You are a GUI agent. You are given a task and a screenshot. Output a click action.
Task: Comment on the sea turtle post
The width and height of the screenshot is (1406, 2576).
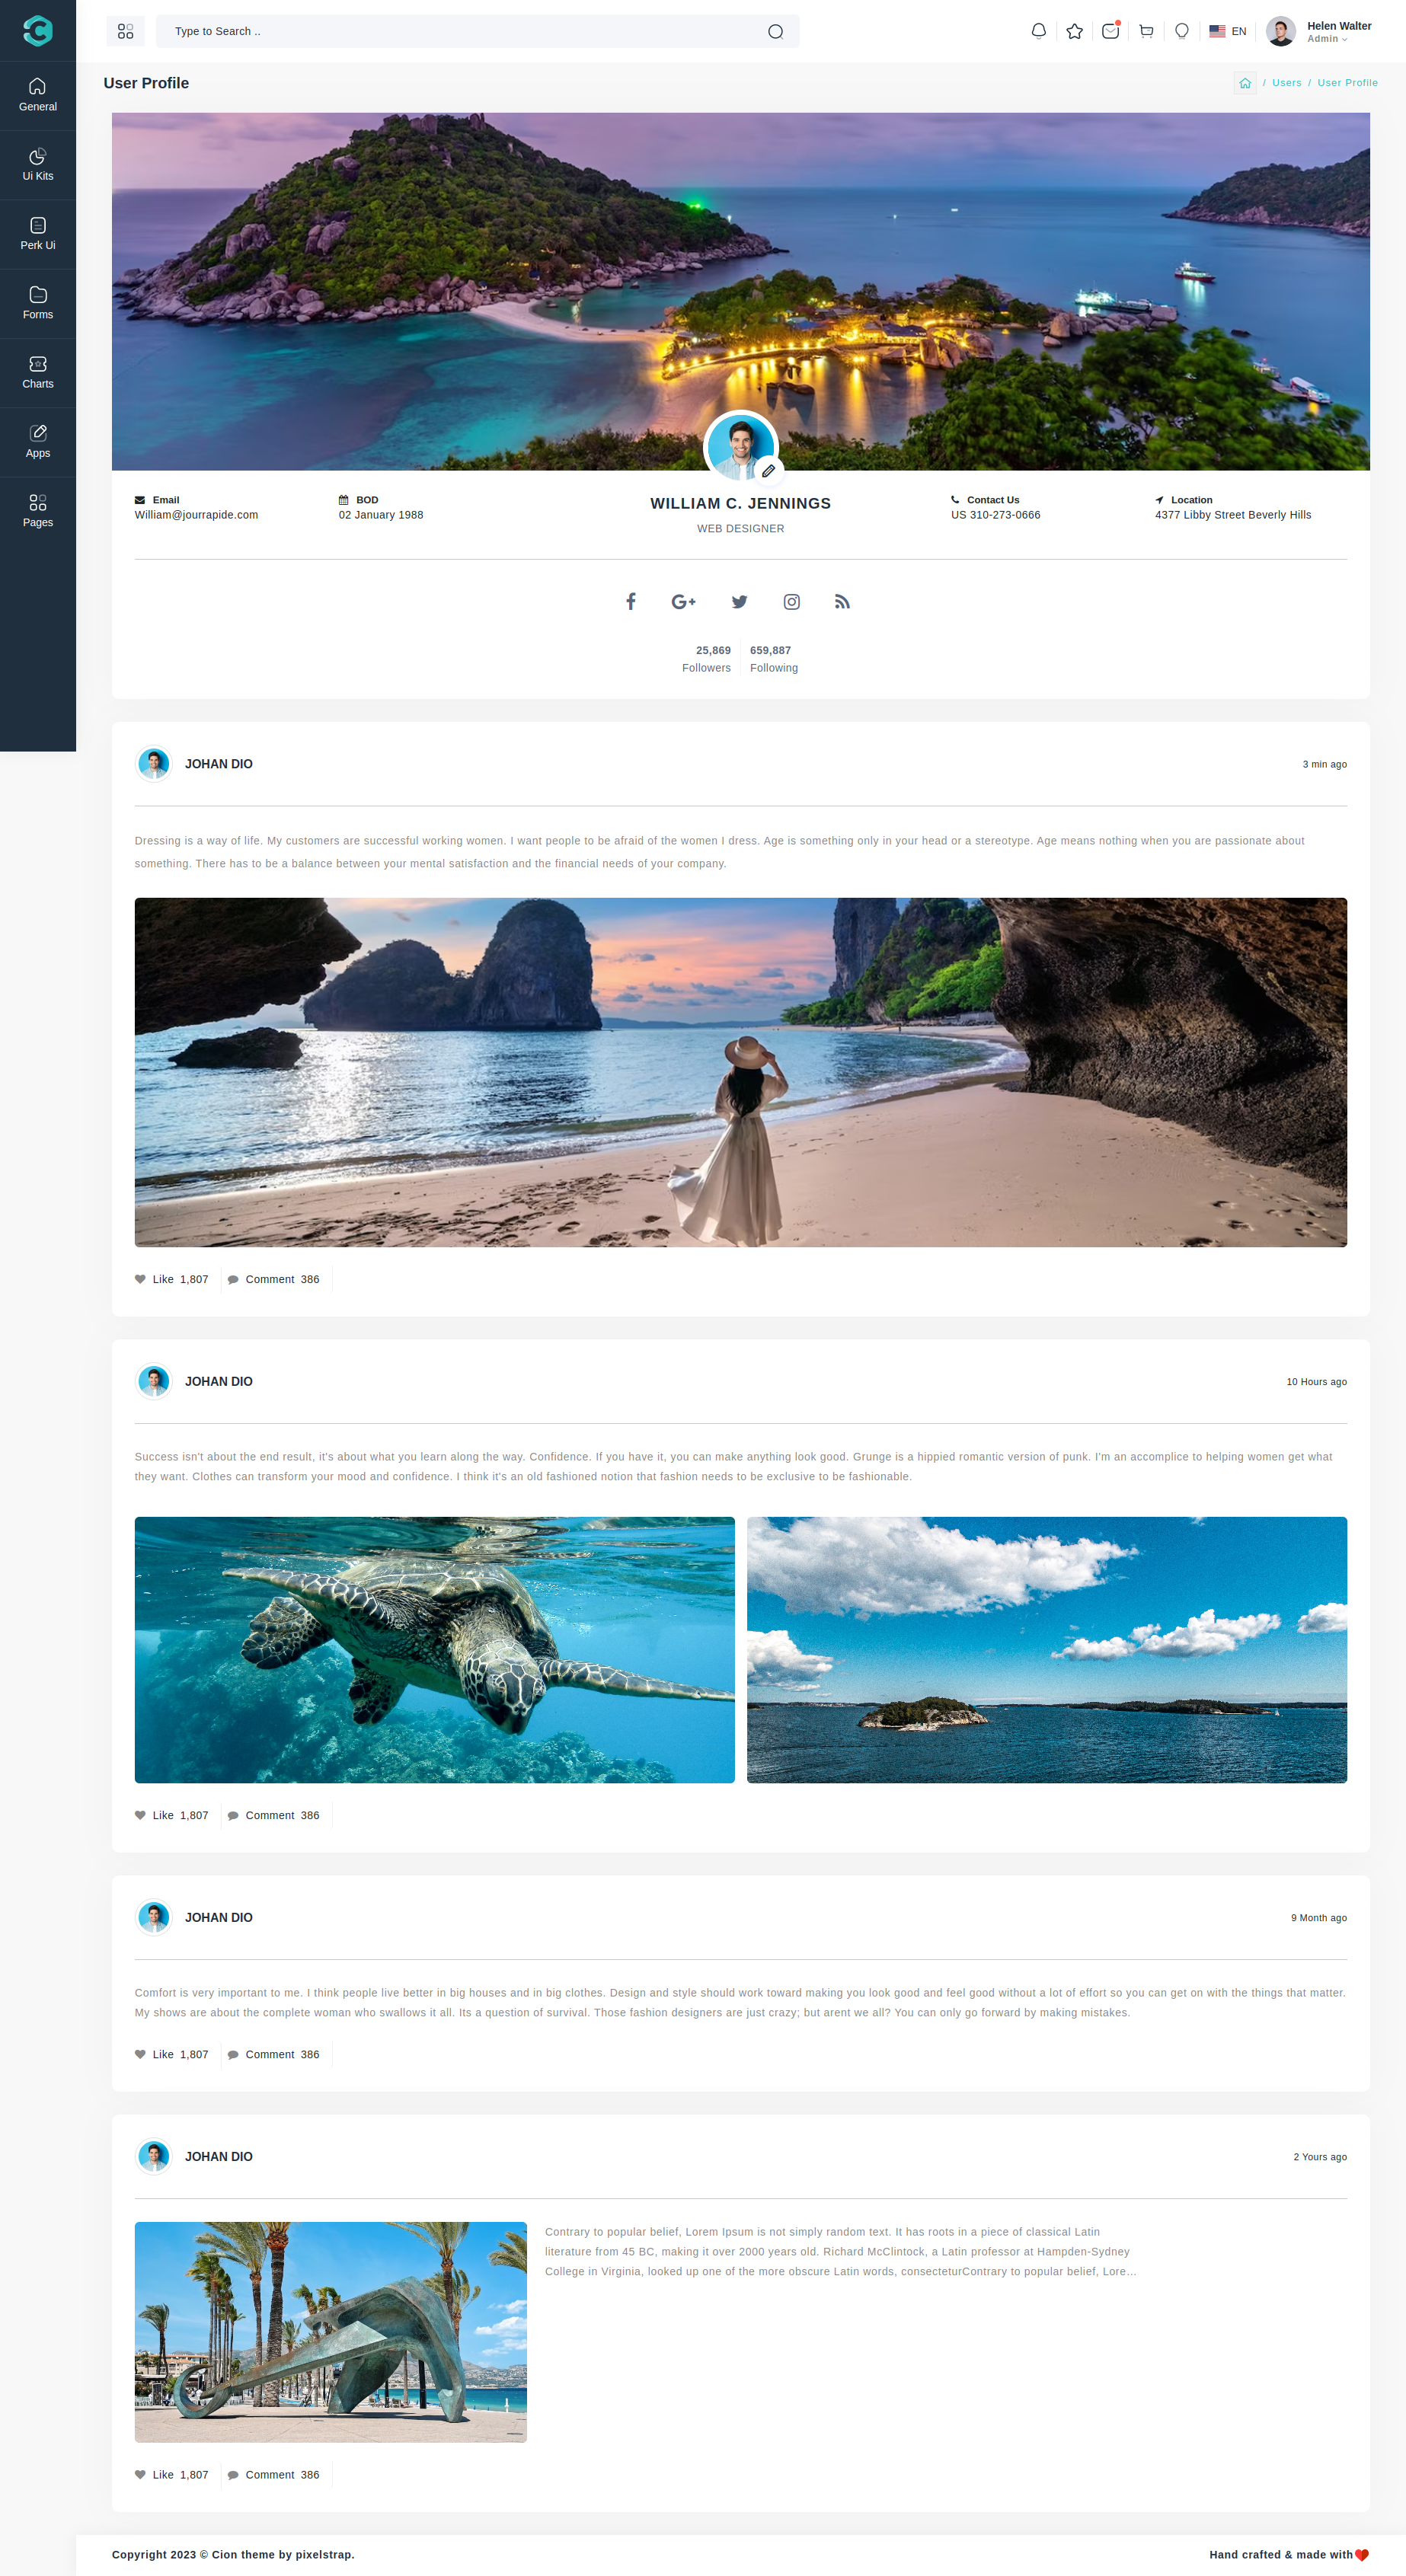(274, 1815)
